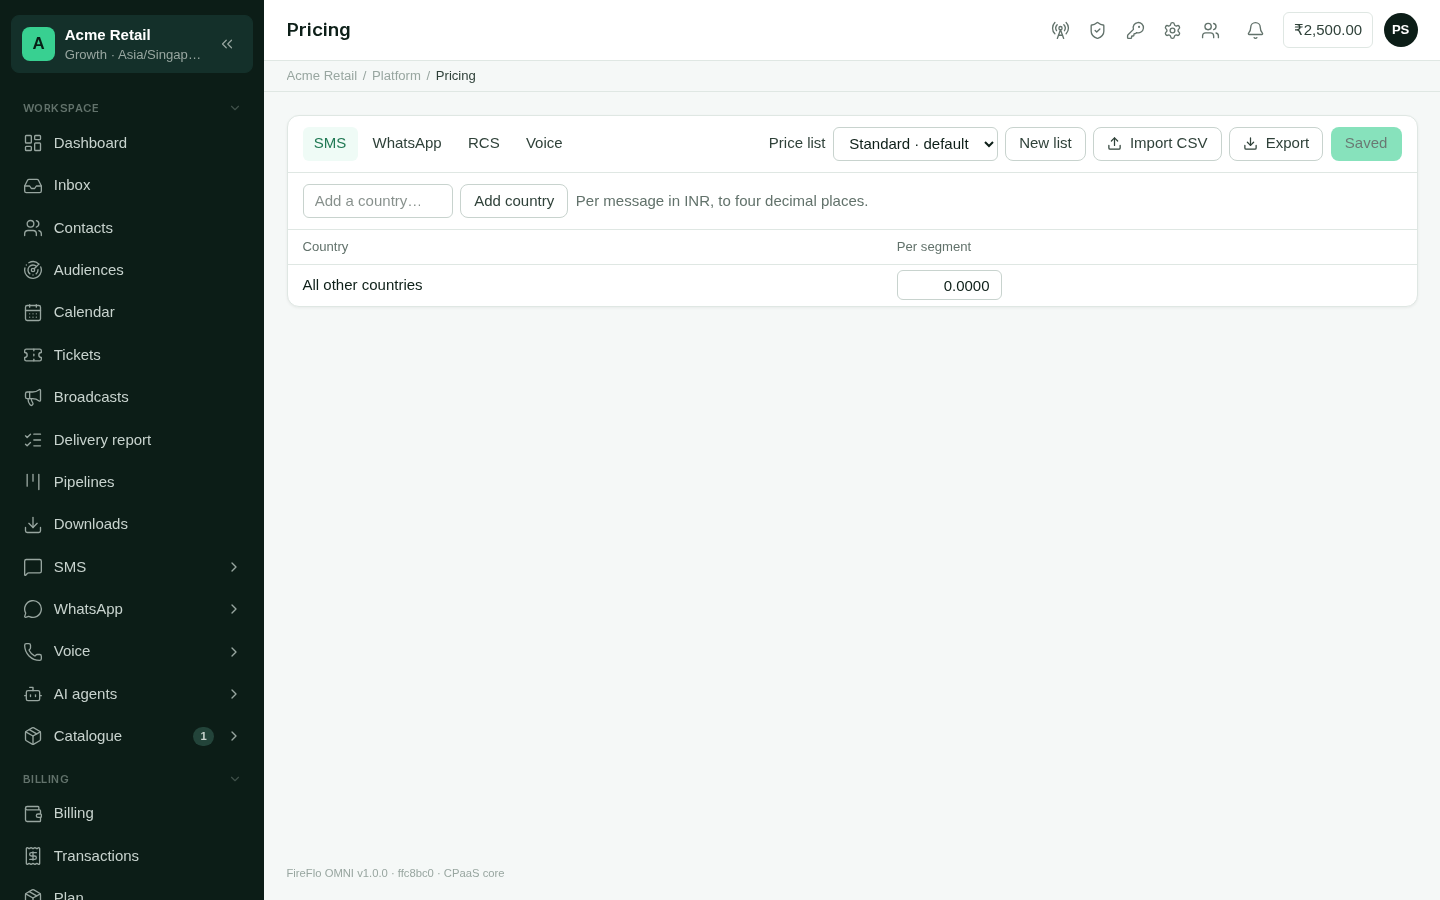The height and width of the screenshot is (900, 1440).
Task: Open the Price list dropdown
Action: pyautogui.click(x=915, y=144)
